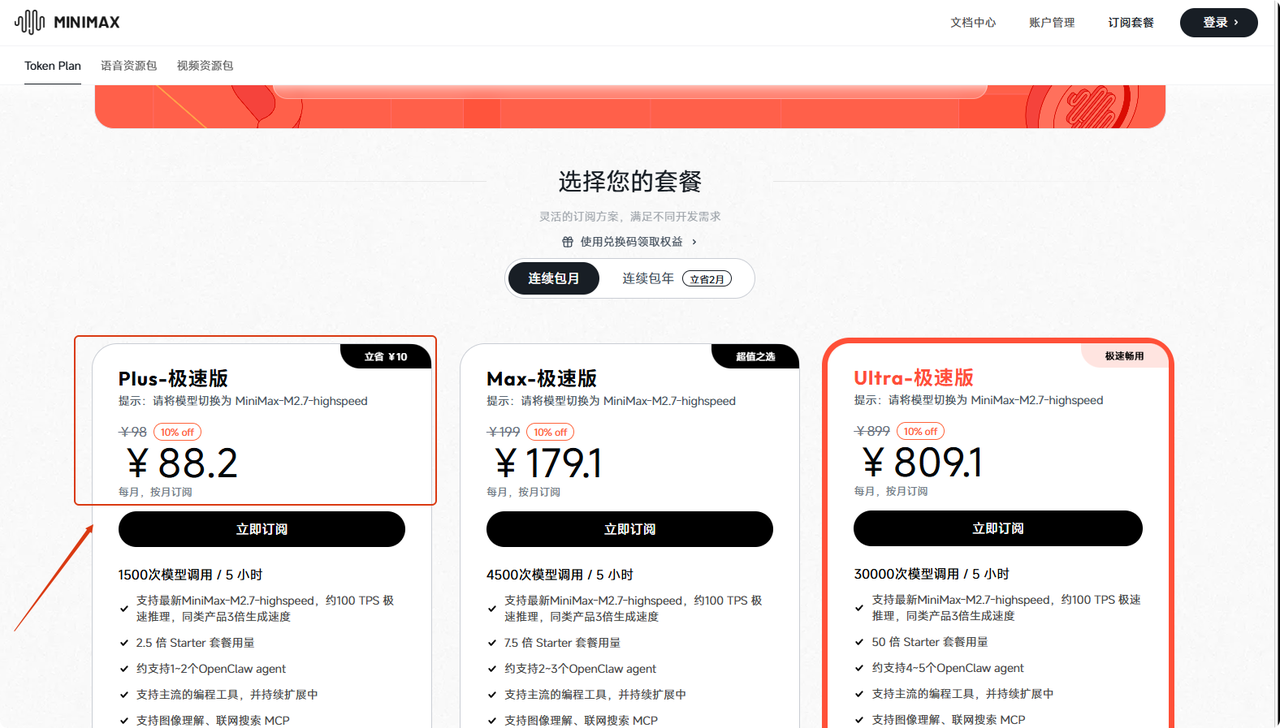The image size is (1280, 728).
Task: Click 50 倍 Starter 套餐用量 text
Action: pos(930,642)
